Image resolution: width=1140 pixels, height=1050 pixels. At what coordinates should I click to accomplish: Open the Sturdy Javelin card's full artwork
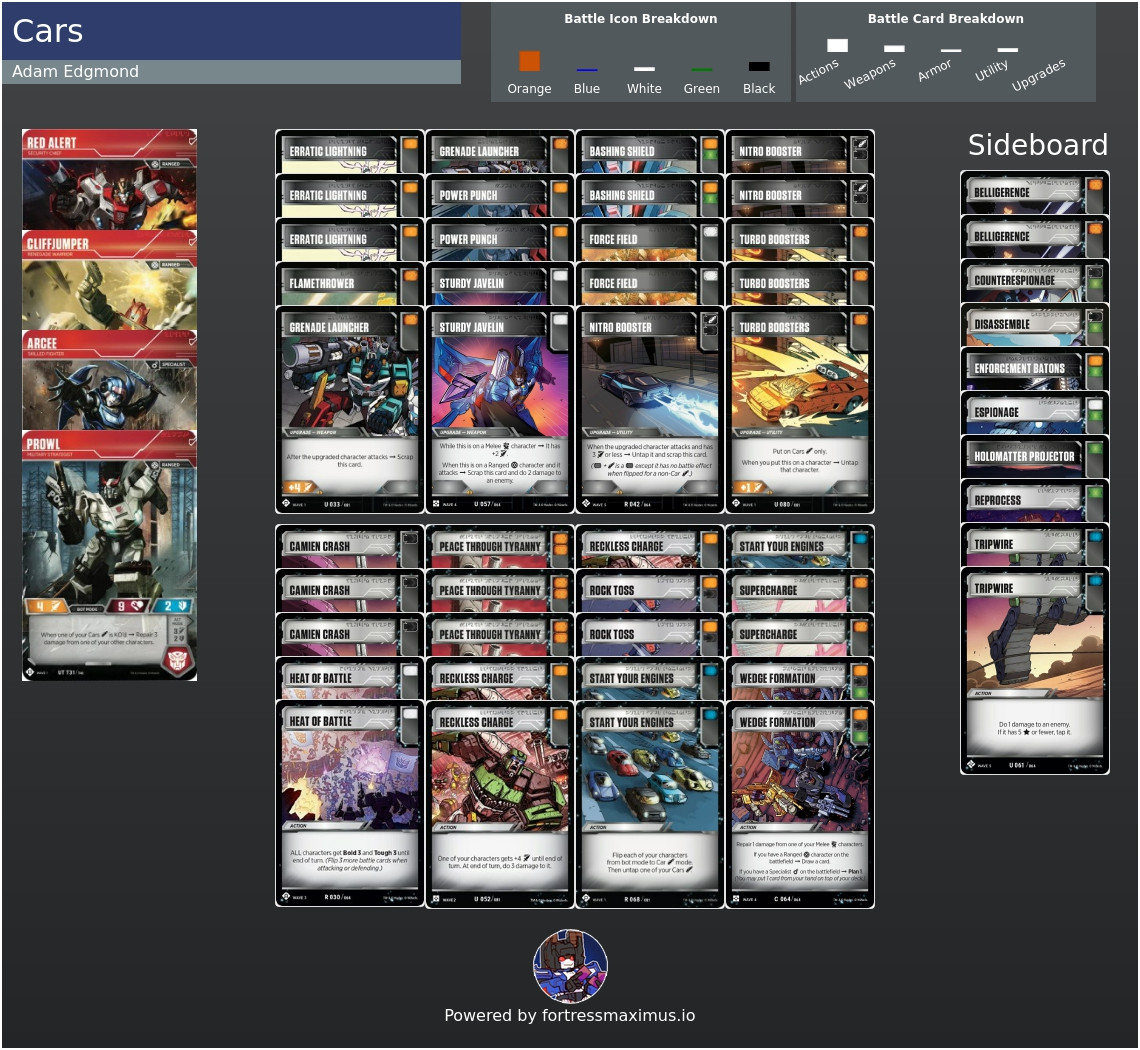(x=499, y=385)
